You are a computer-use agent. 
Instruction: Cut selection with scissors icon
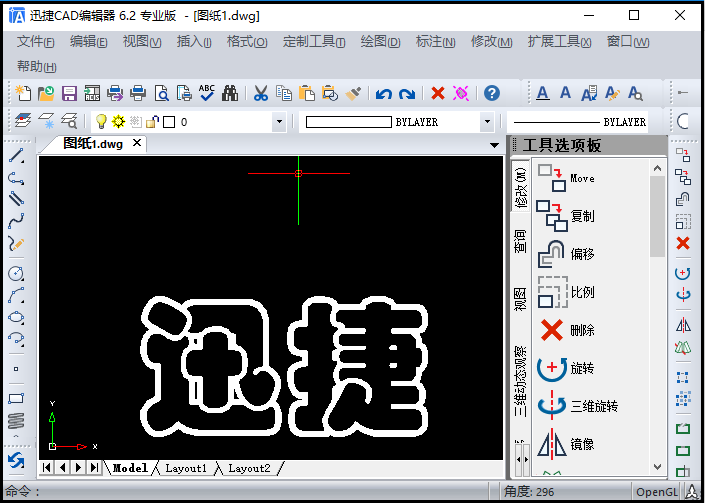tap(261, 93)
